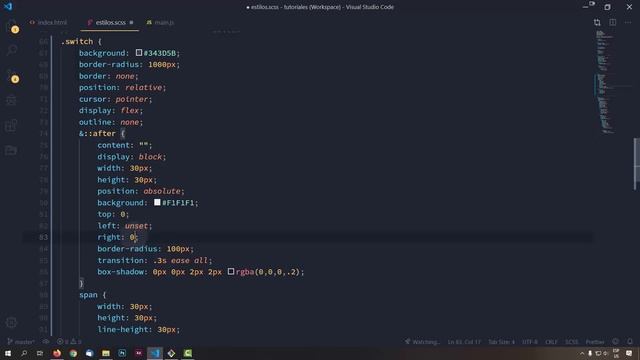
Task: Open the Extensions view
Action: pos(12,125)
